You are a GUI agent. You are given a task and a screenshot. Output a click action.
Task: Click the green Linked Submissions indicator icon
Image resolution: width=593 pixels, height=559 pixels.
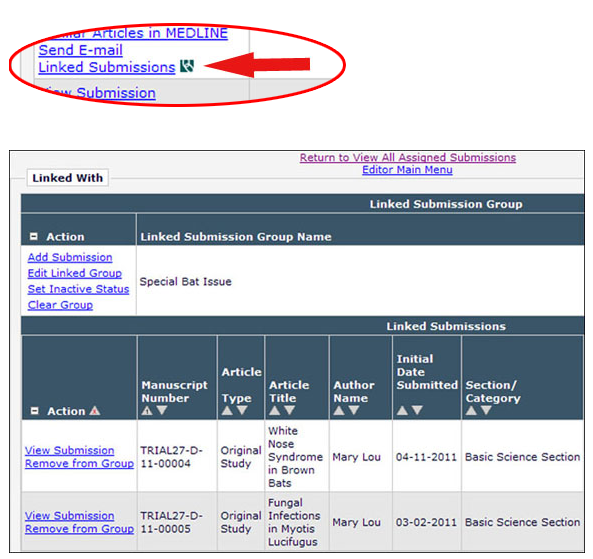(x=186, y=66)
